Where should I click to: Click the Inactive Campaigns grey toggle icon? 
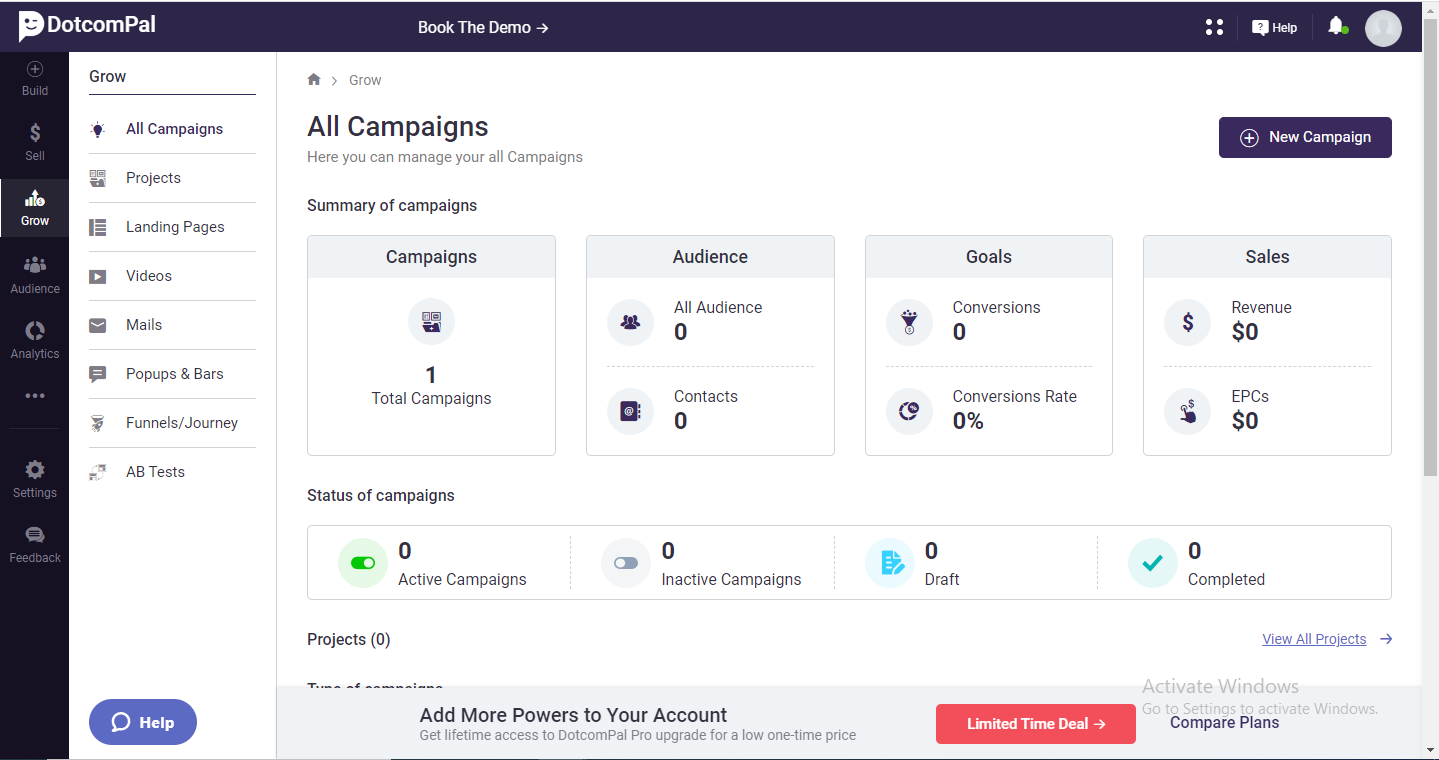pyautogui.click(x=626, y=563)
